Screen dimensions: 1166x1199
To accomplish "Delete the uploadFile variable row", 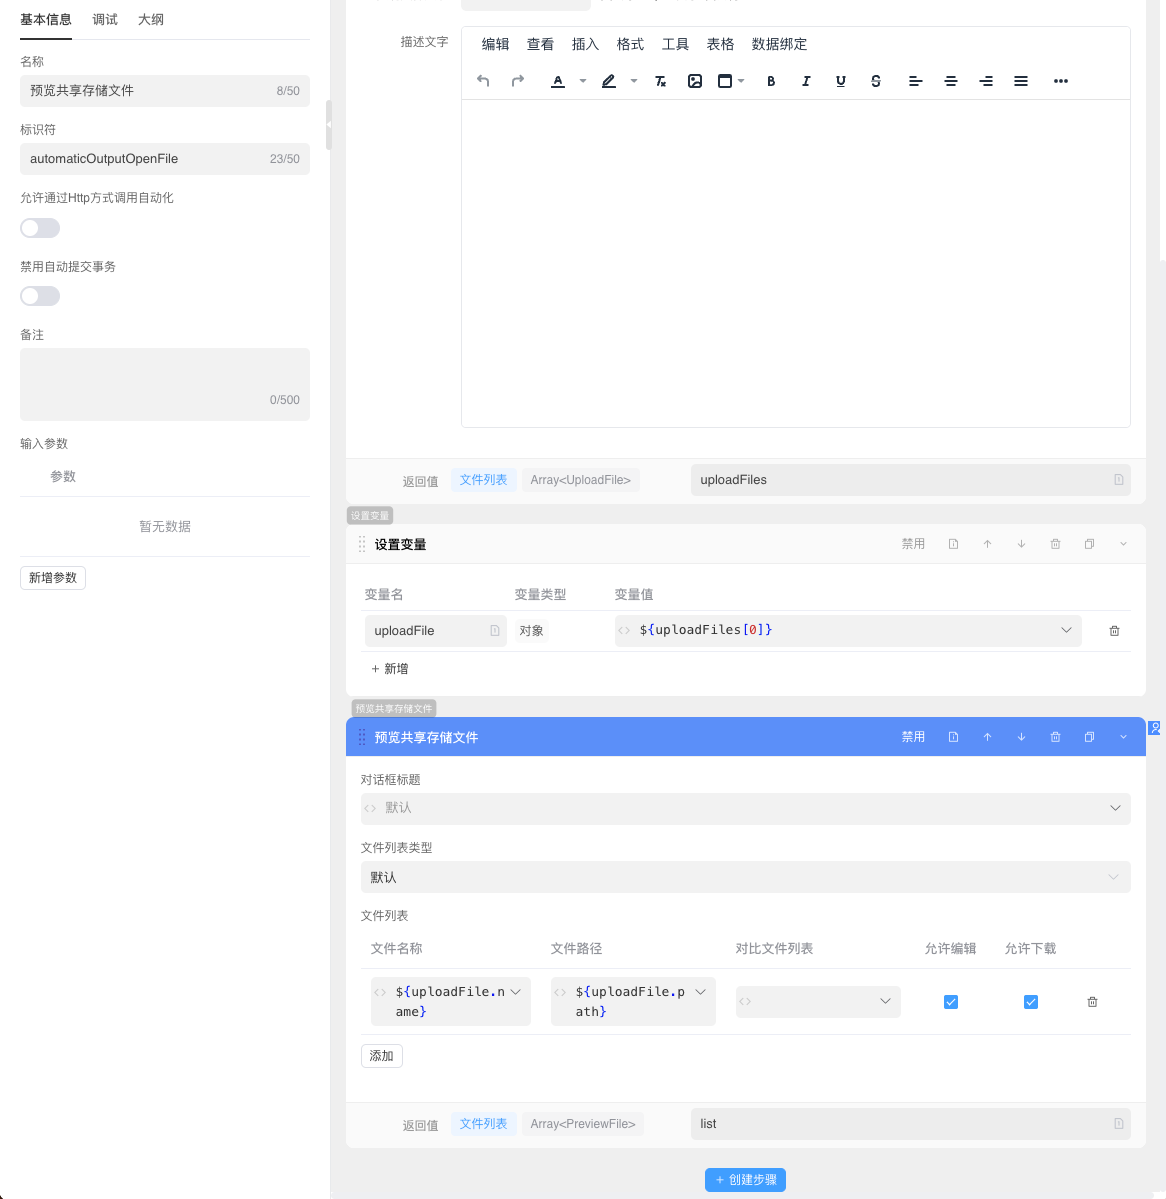I will click(1114, 631).
